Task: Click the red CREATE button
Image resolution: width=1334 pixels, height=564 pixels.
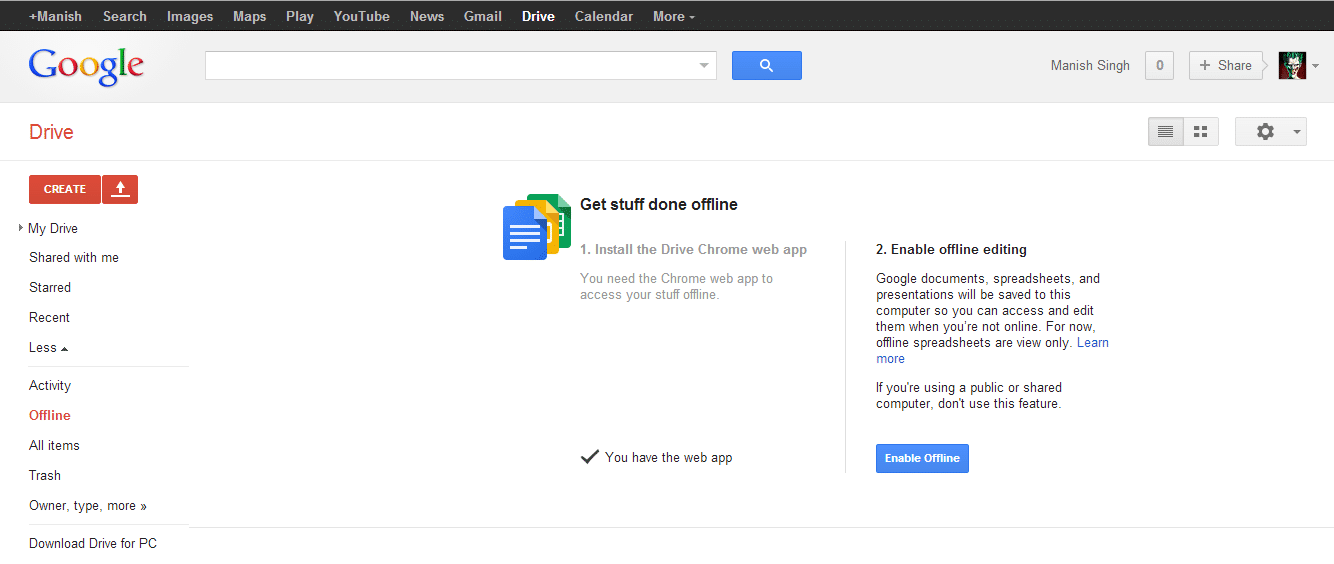Action: [65, 189]
